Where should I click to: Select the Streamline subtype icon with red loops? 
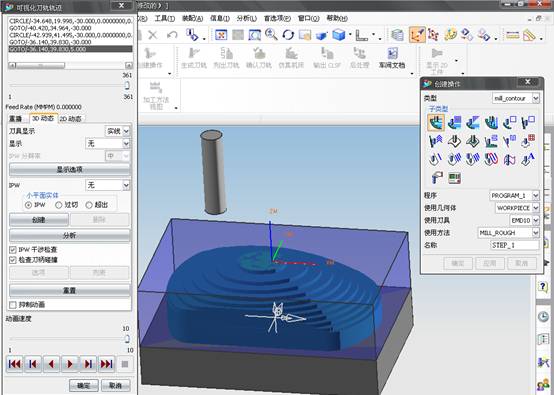click(x=491, y=159)
